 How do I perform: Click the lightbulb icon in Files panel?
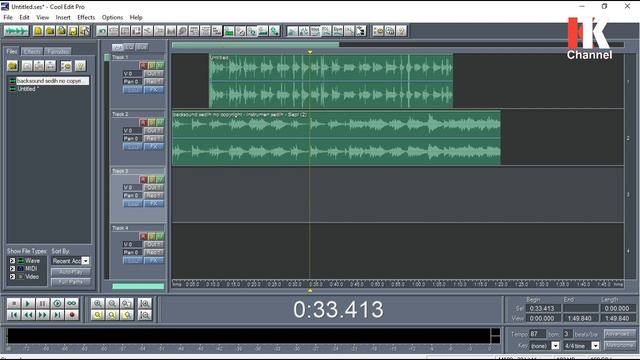tap(80, 66)
